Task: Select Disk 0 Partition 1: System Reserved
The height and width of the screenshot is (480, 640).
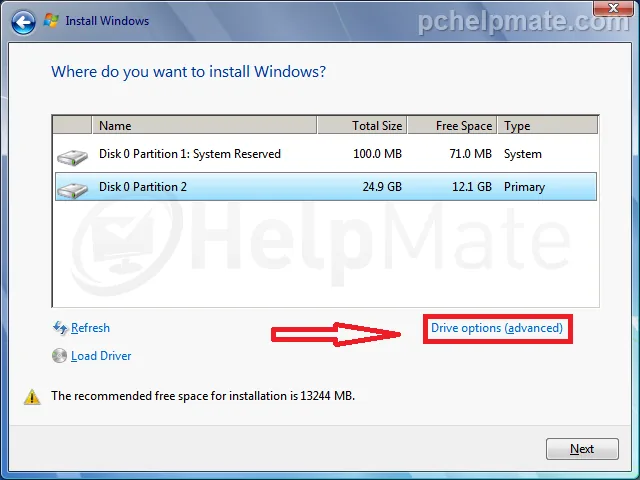Action: [326, 154]
